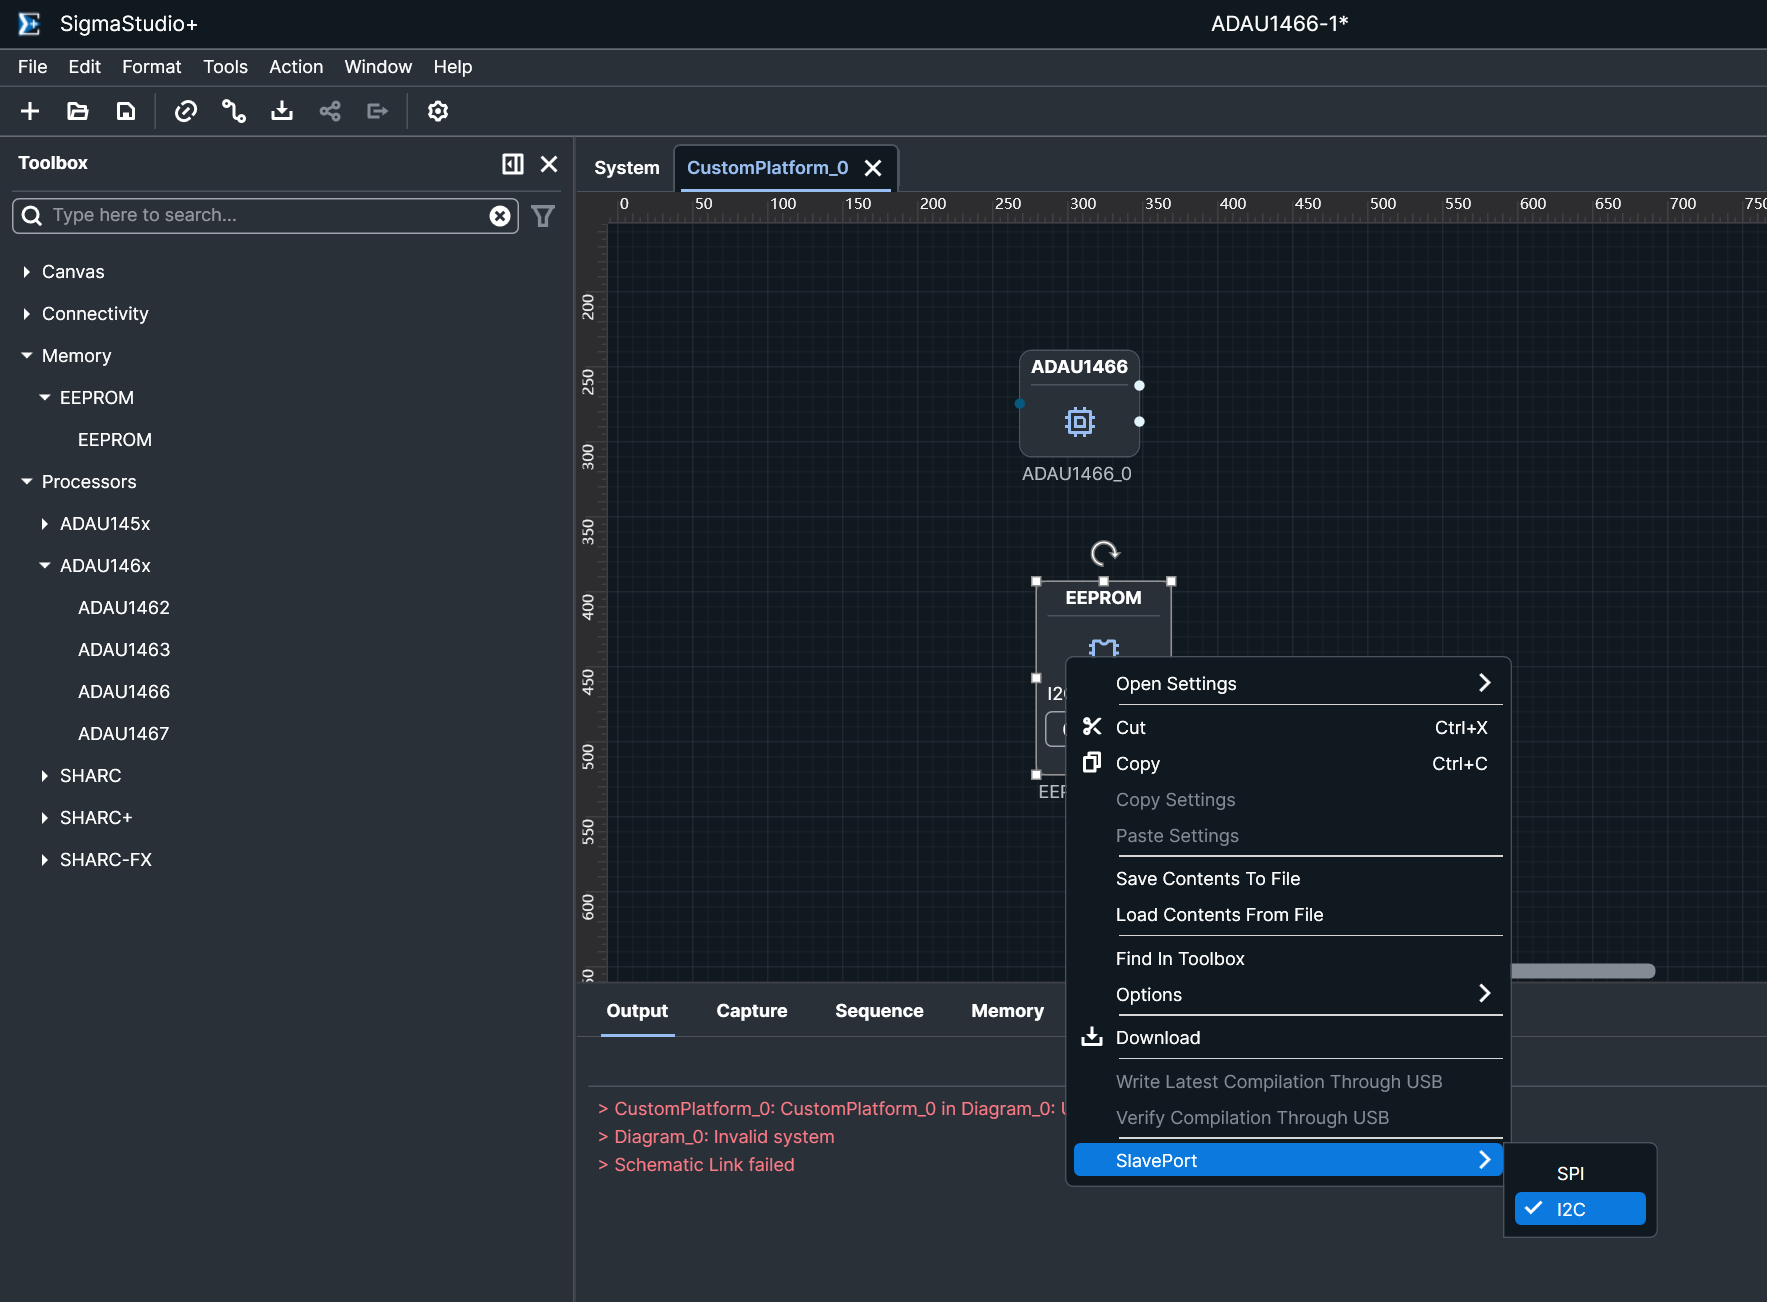Switch to the Capture tab

(x=752, y=1011)
